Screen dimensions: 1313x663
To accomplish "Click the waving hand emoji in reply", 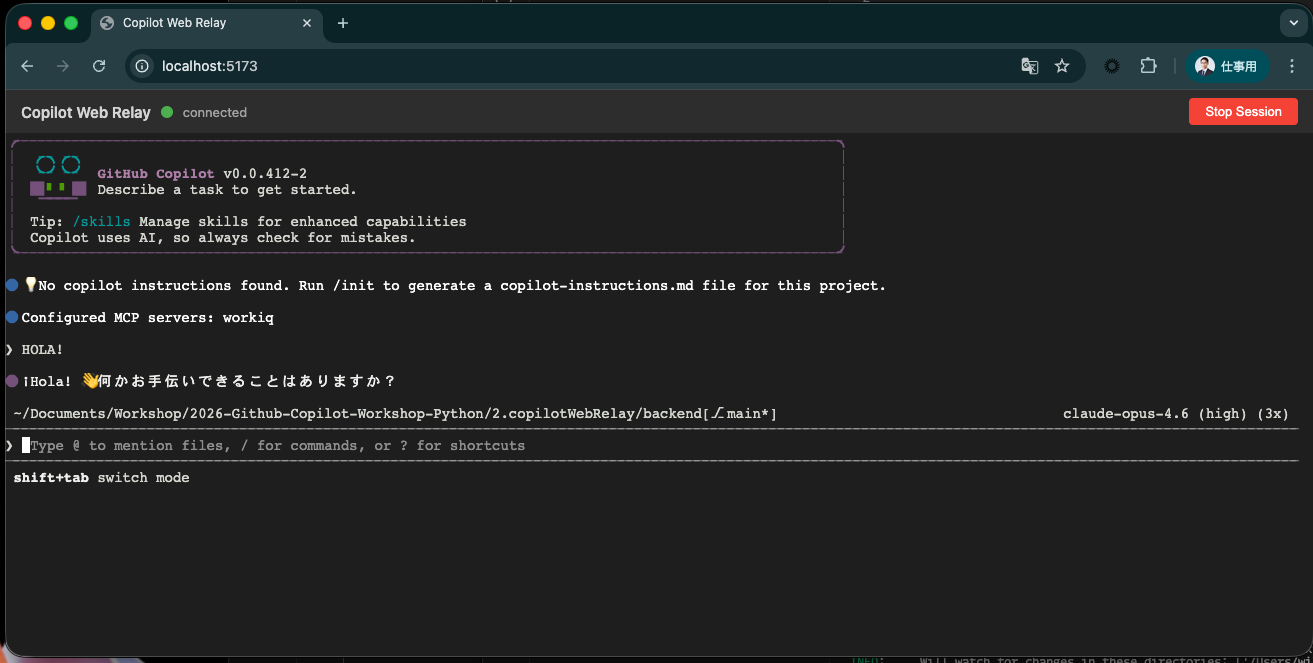I will (90, 381).
